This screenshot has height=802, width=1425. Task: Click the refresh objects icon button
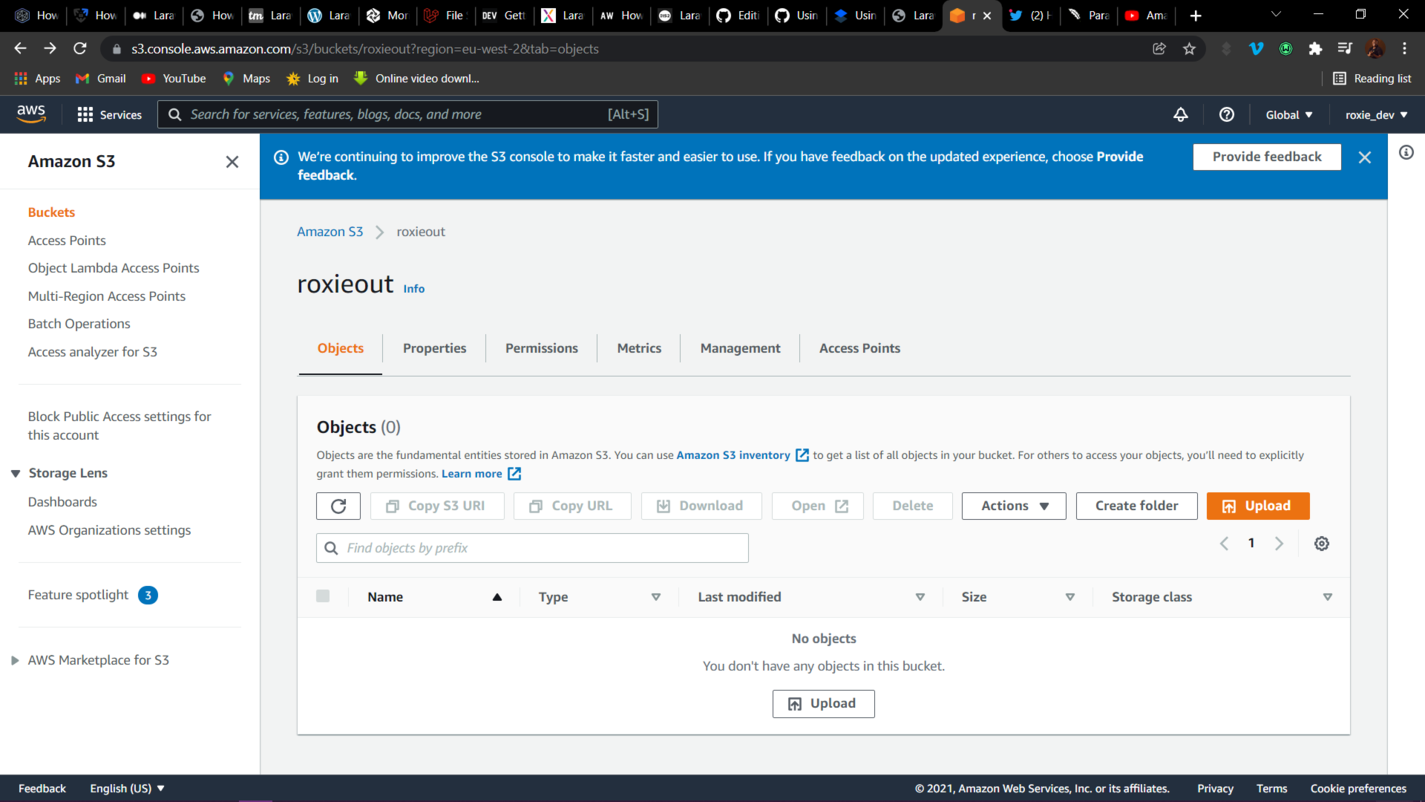(x=338, y=506)
